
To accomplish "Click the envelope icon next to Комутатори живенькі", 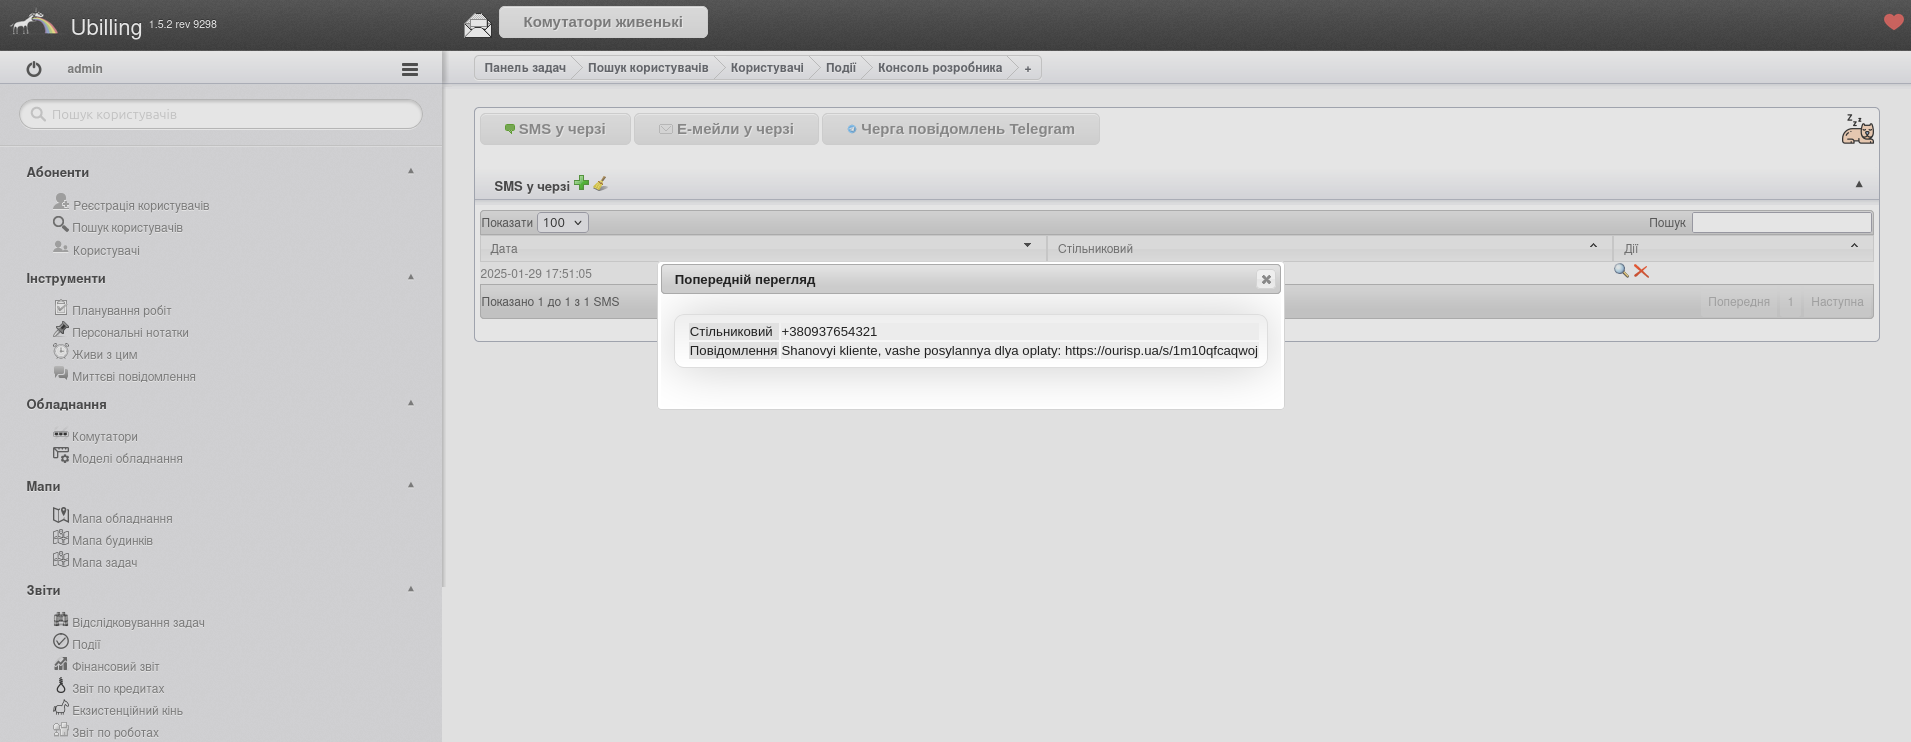I will [478, 24].
